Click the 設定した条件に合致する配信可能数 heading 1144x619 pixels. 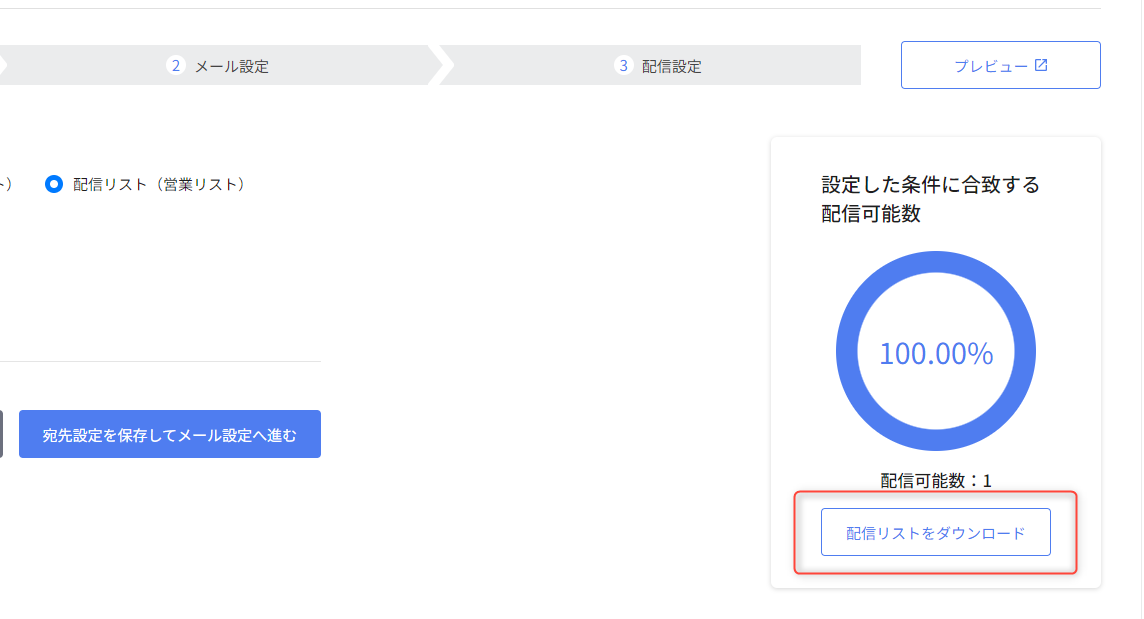(x=930, y=199)
